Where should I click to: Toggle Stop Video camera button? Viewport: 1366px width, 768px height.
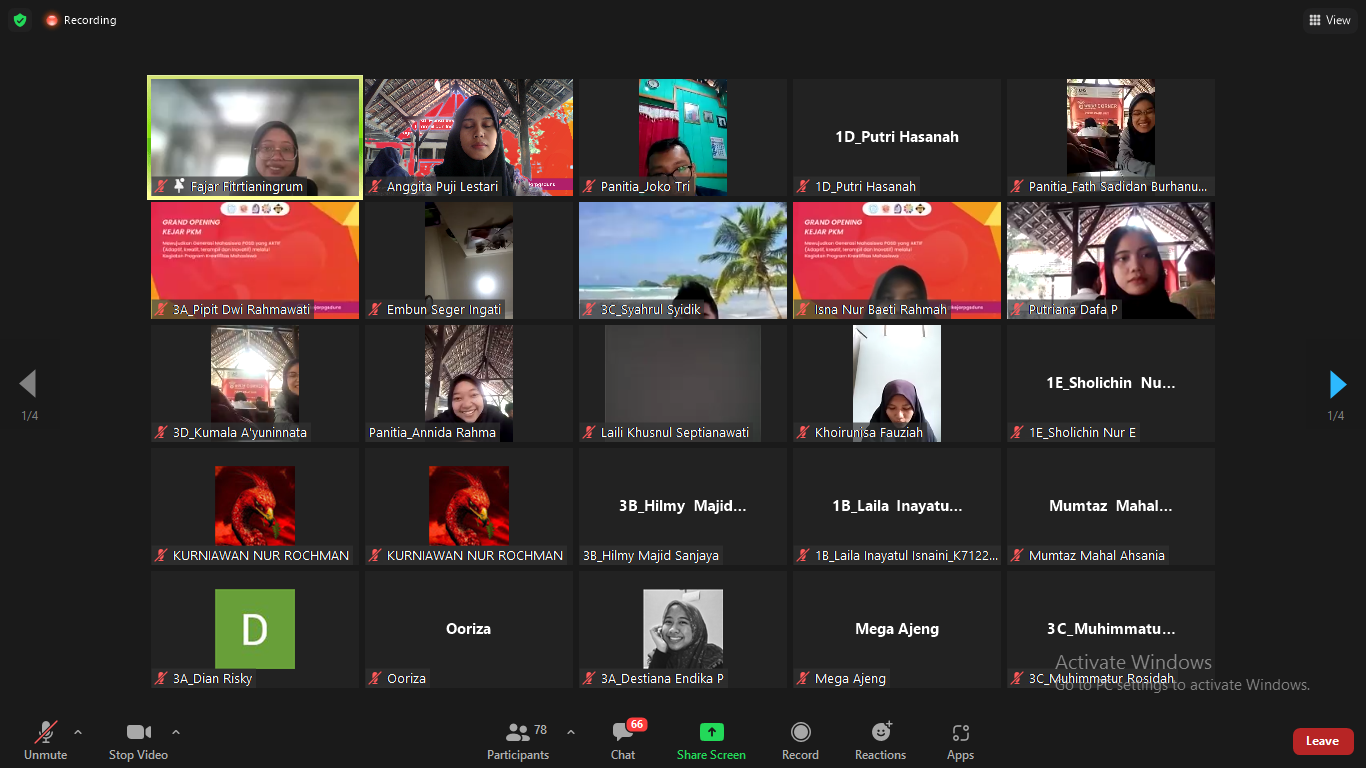tap(138, 741)
